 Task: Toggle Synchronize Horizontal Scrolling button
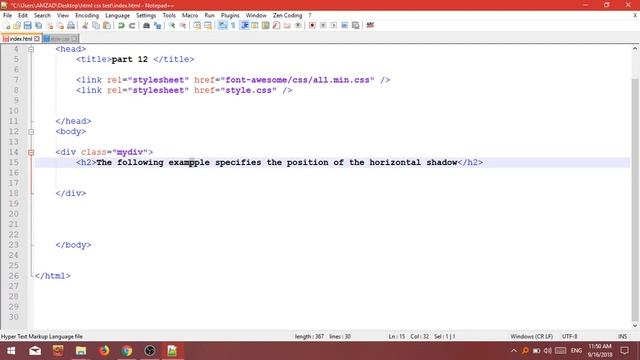208,25
